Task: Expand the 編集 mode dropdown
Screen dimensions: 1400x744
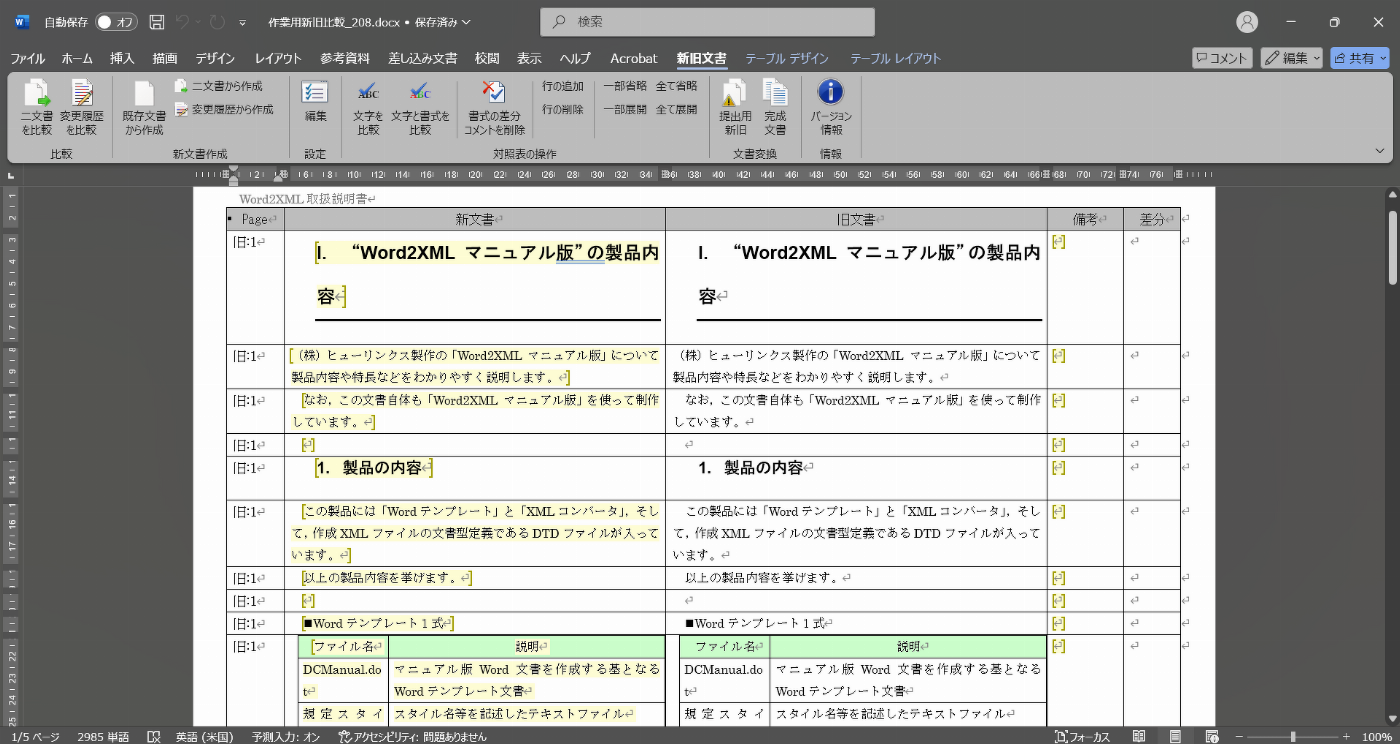Action: tap(1291, 58)
